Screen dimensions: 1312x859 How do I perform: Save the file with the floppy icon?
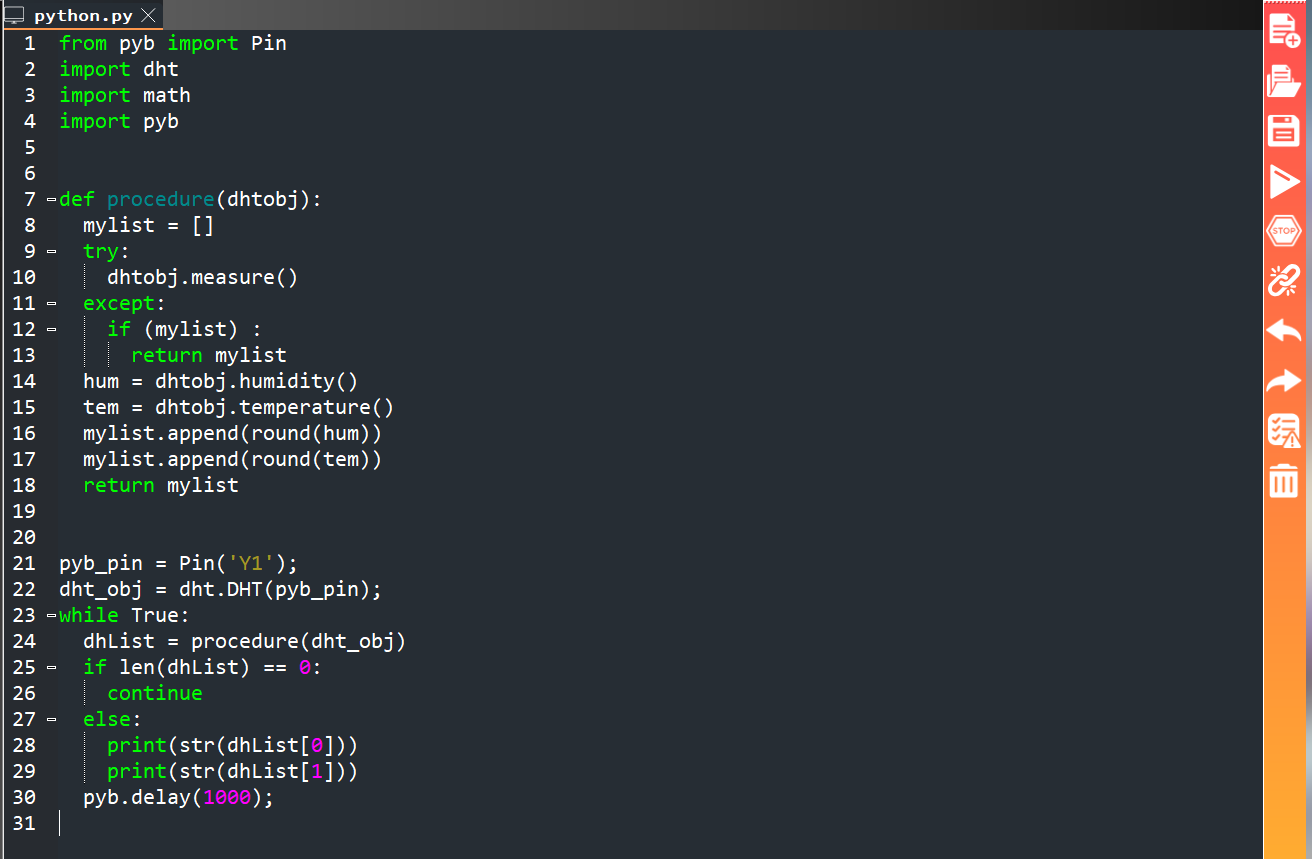[1284, 131]
